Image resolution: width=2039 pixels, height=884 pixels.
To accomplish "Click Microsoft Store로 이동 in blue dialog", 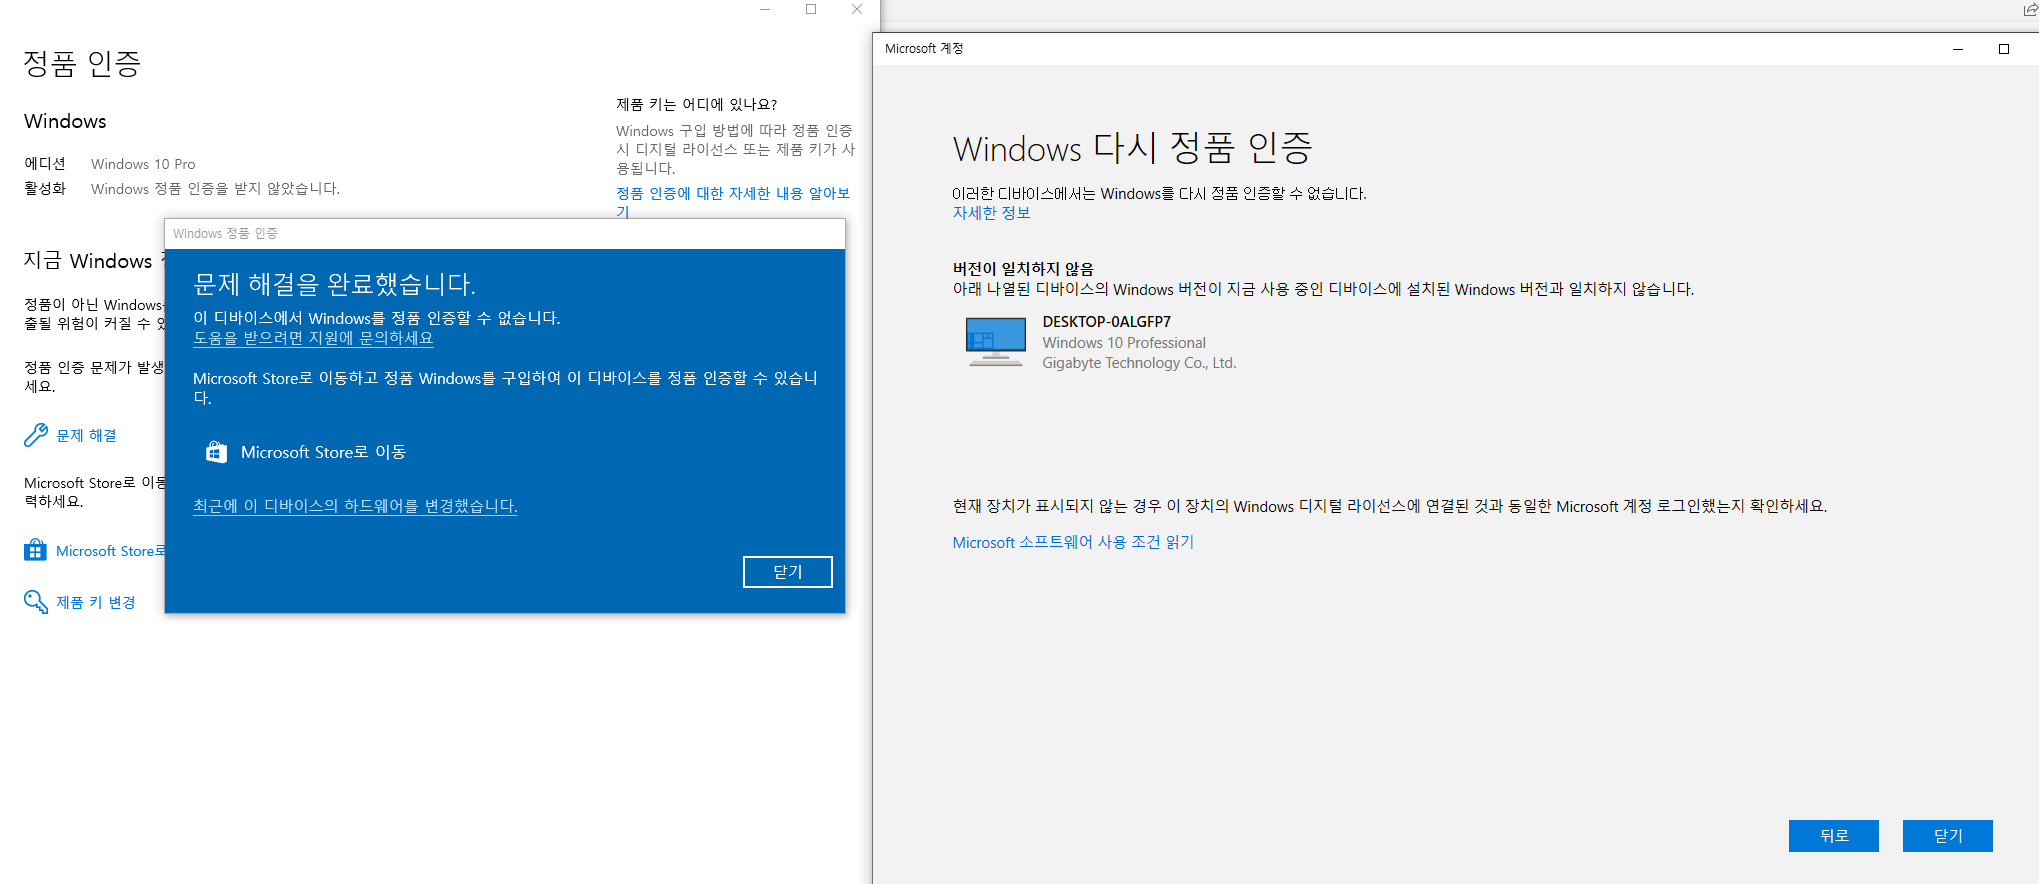I will [323, 452].
